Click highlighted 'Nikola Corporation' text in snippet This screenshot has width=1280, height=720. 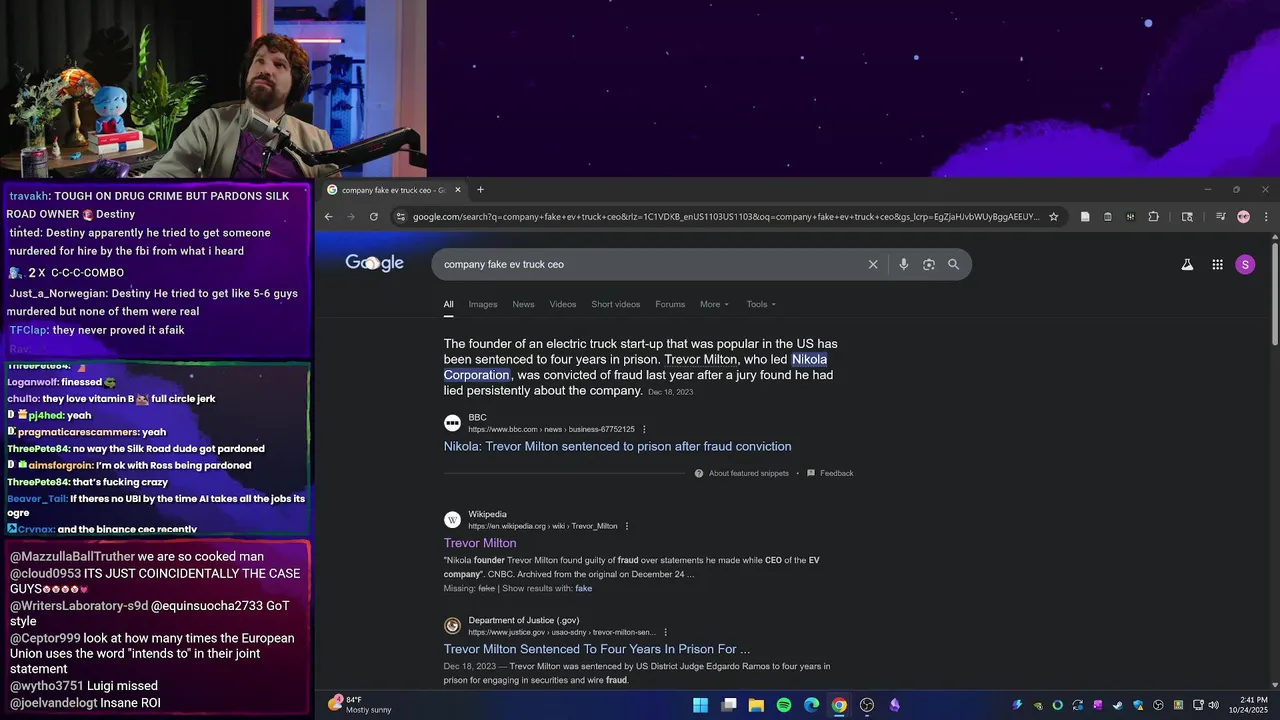click(635, 367)
